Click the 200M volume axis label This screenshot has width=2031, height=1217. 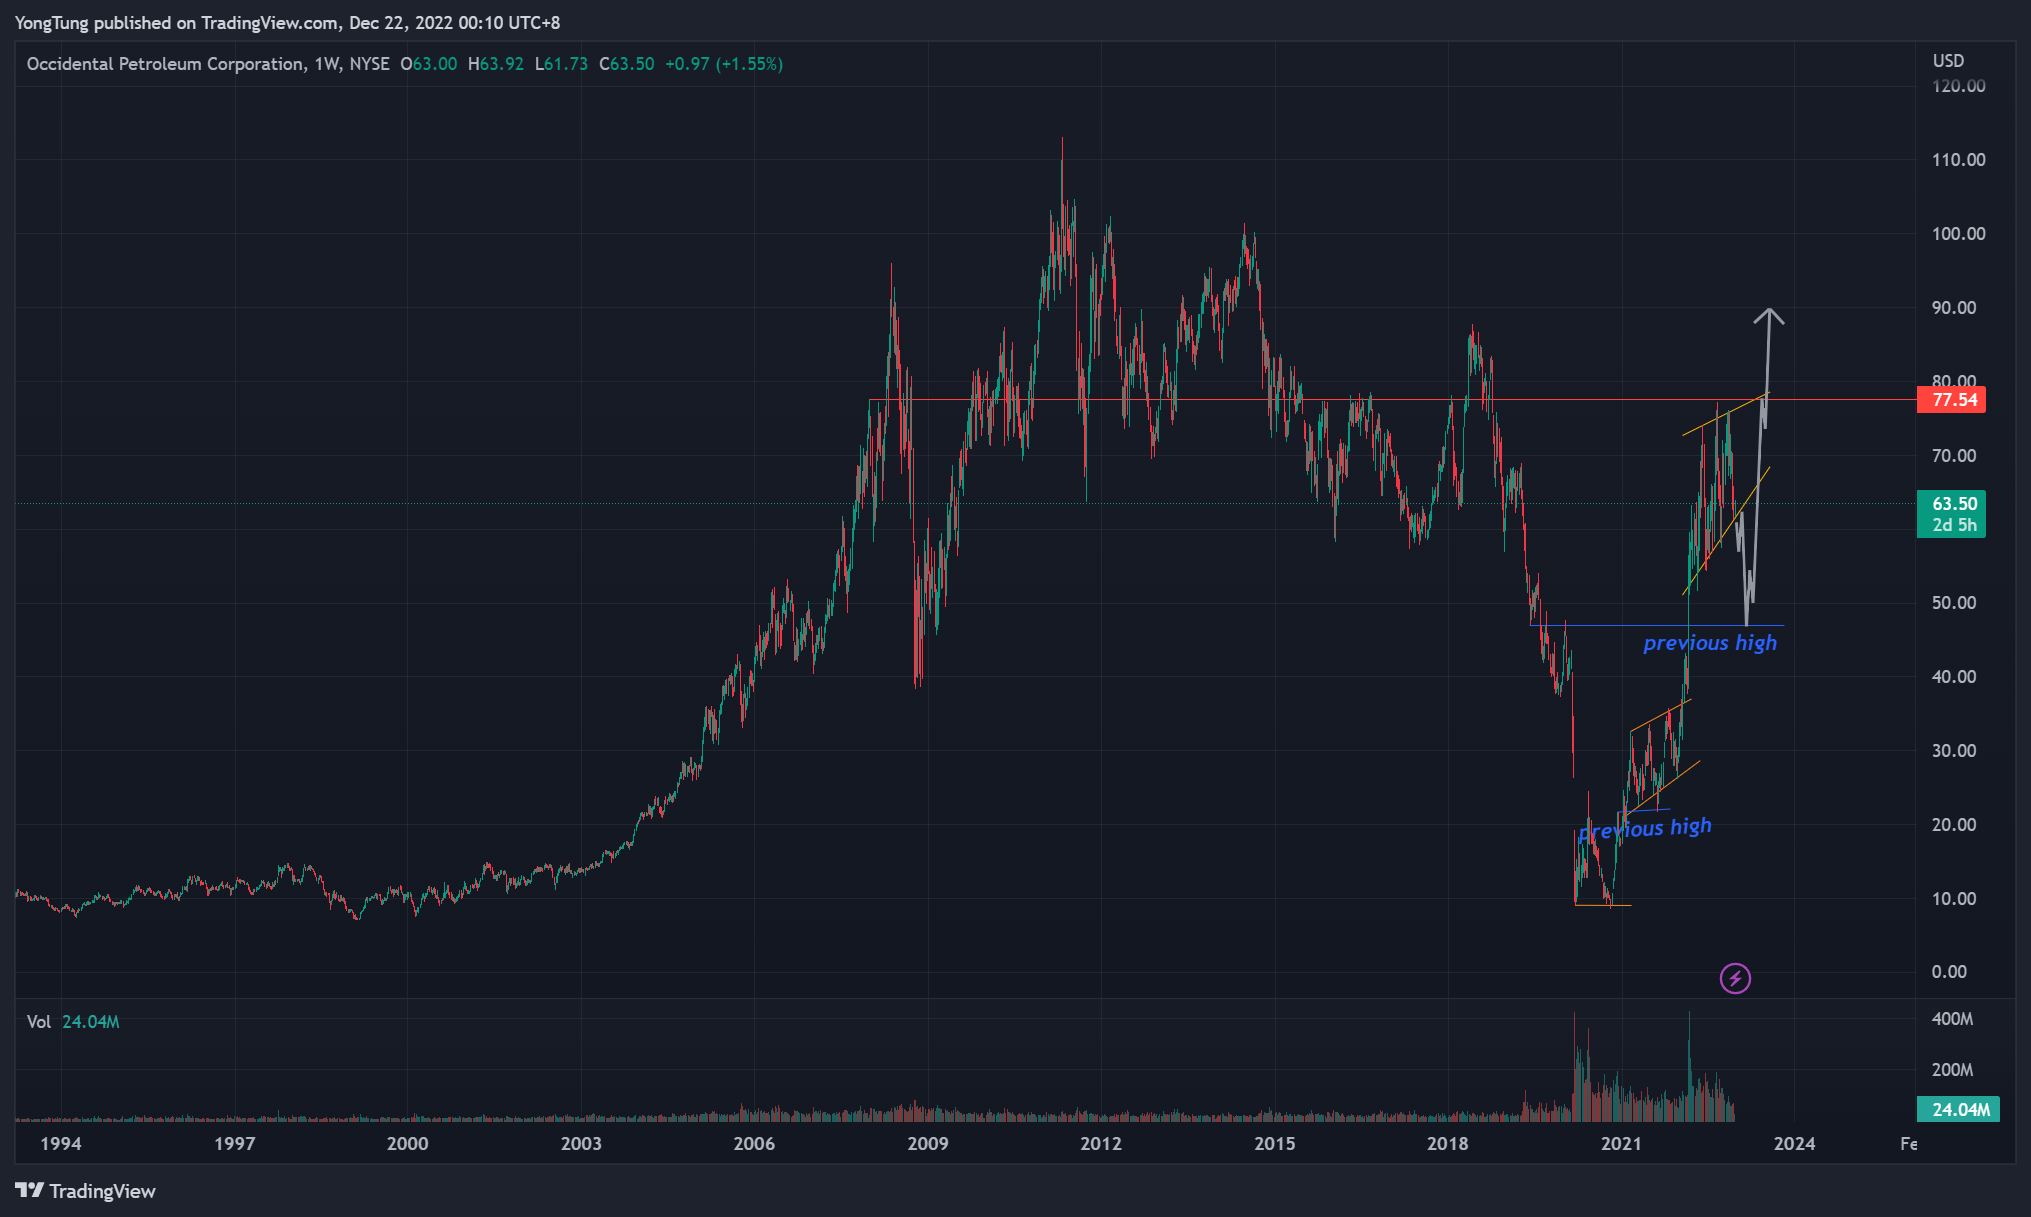click(x=1952, y=1070)
